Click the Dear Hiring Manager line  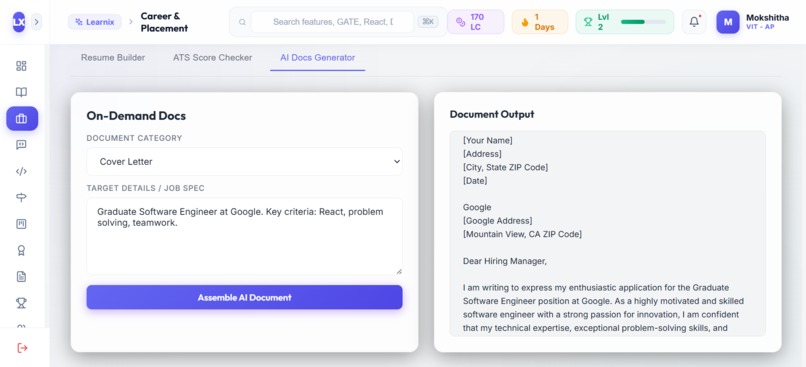505,261
